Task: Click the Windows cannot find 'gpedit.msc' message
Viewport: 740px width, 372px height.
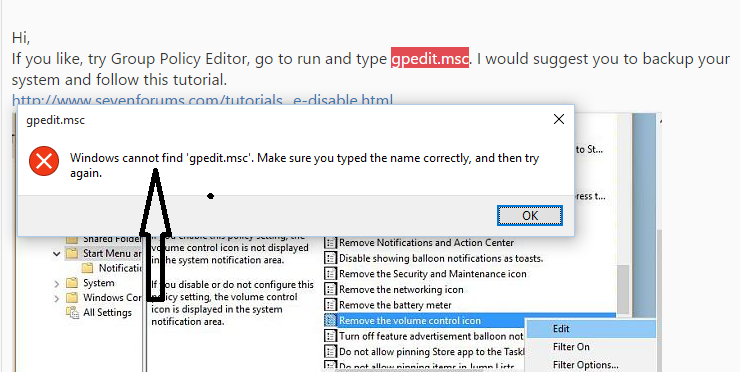Action: [x=304, y=165]
